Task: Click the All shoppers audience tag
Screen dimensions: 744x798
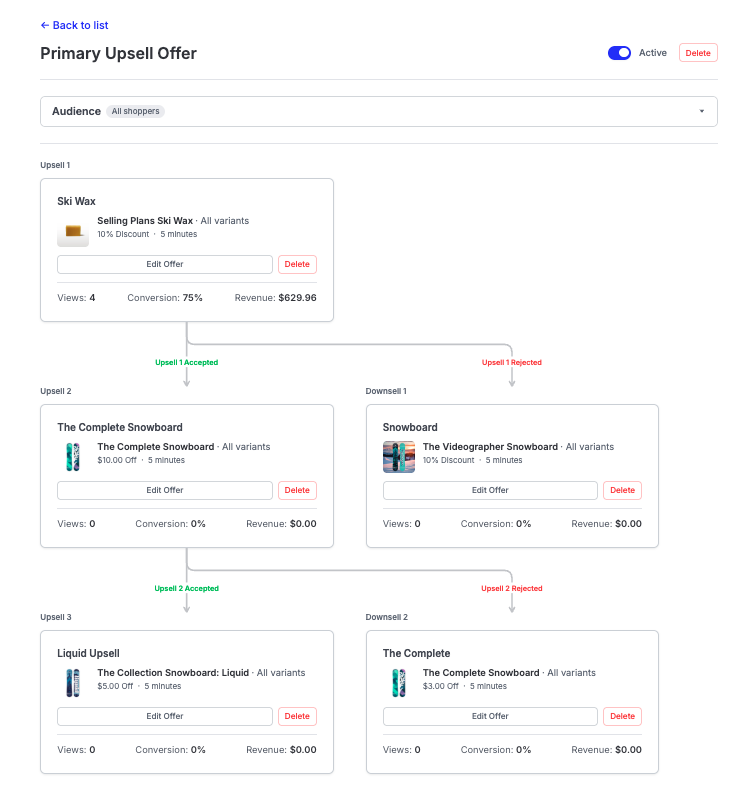Action: pos(135,111)
